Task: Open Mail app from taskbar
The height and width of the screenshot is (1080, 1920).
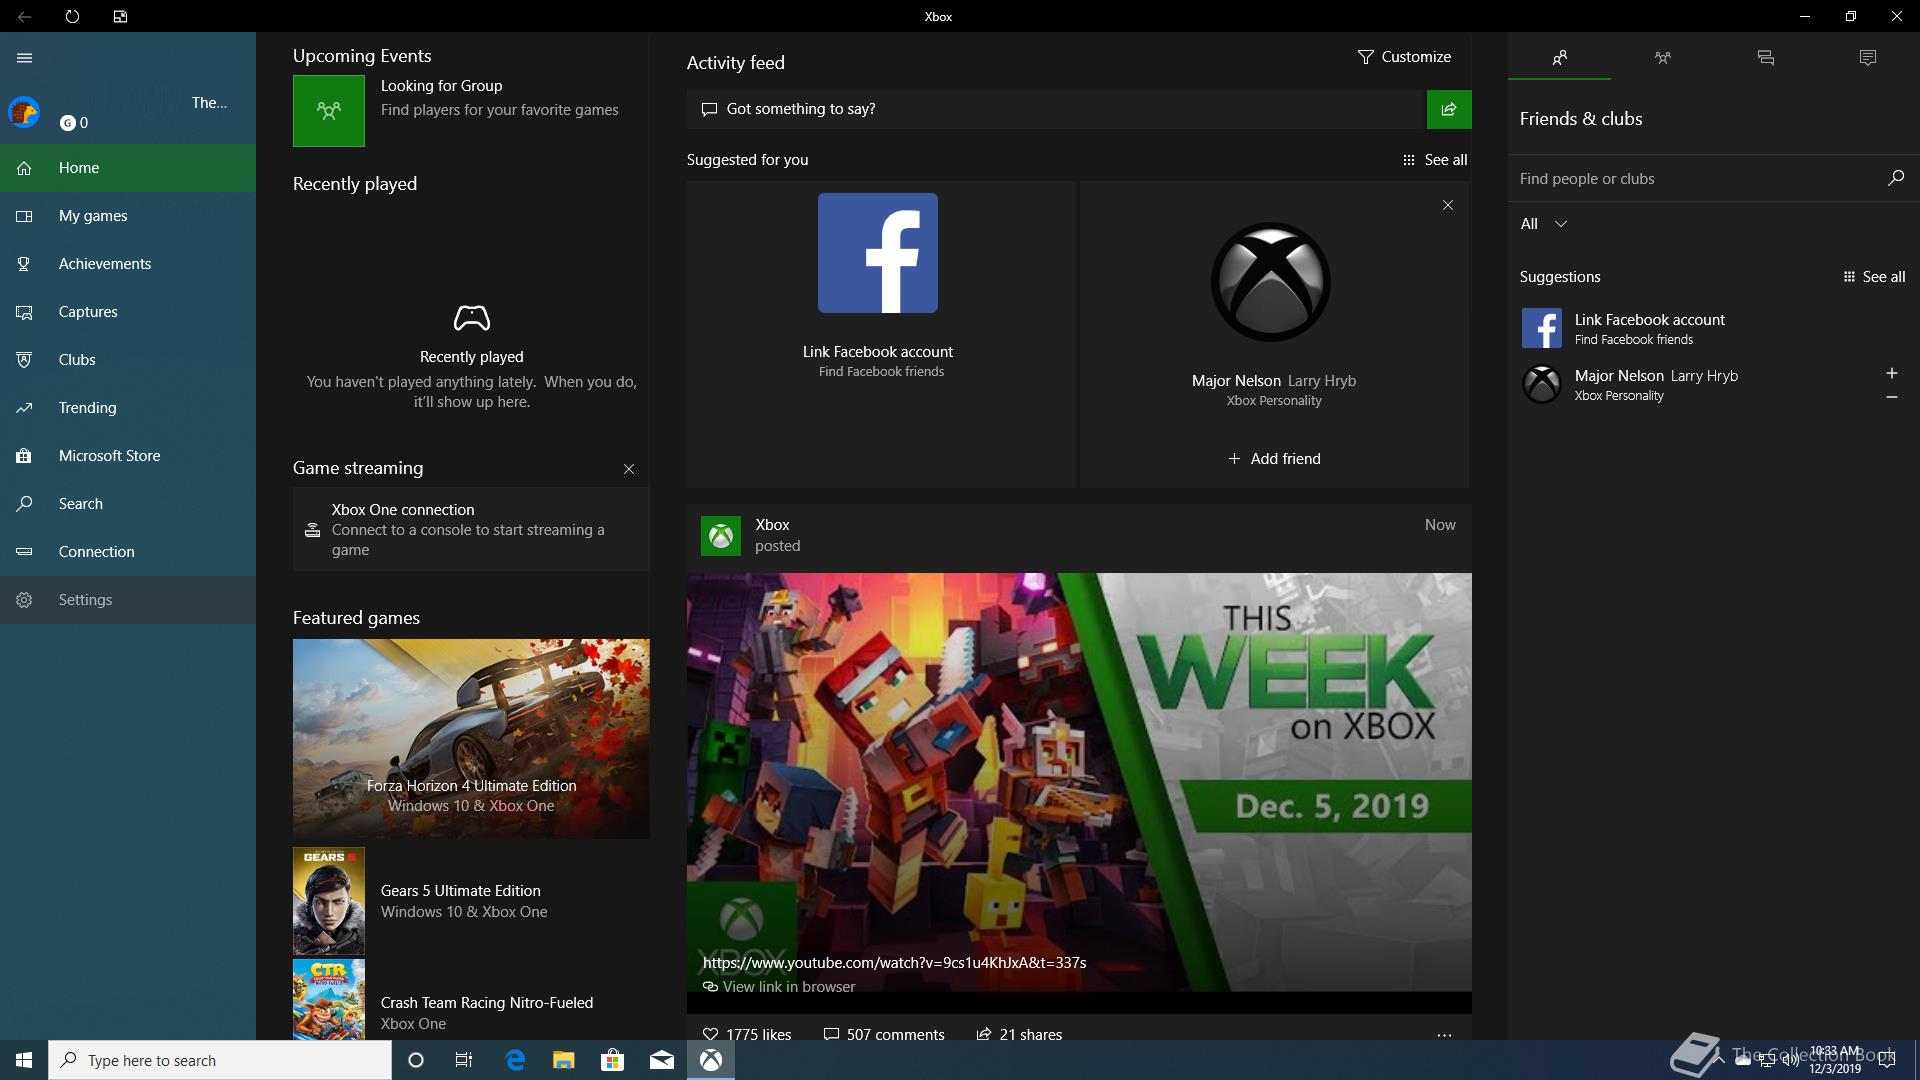Action: tap(662, 1060)
